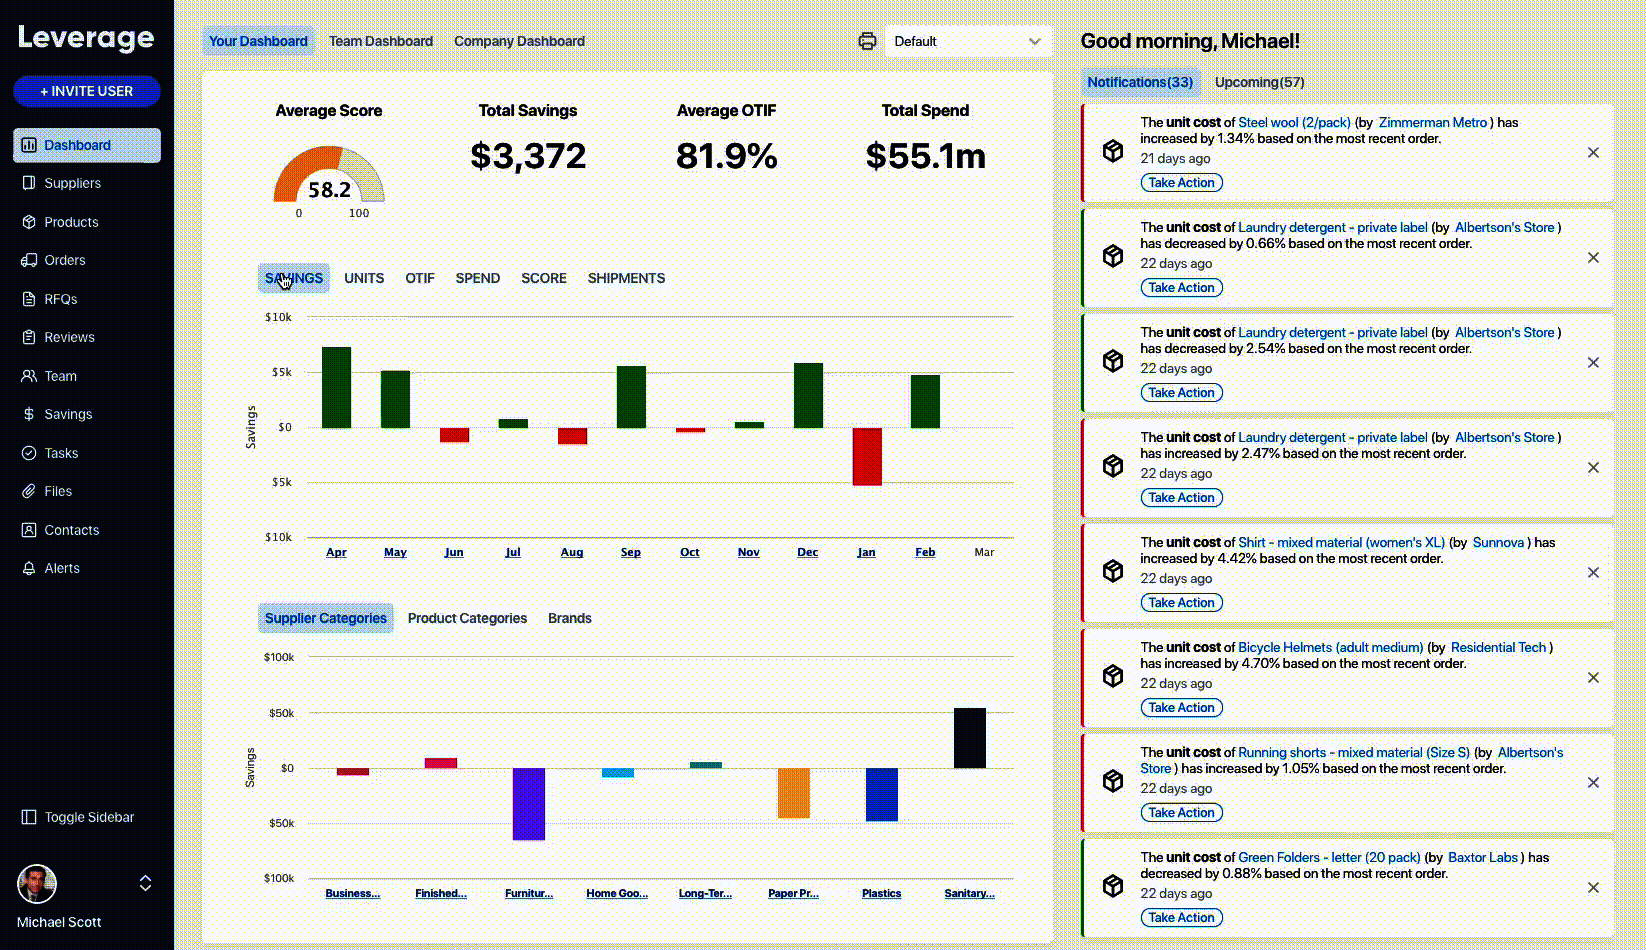Click the Files paperclip icon
Image resolution: width=1646 pixels, height=950 pixels.
(x=29, y=491)
